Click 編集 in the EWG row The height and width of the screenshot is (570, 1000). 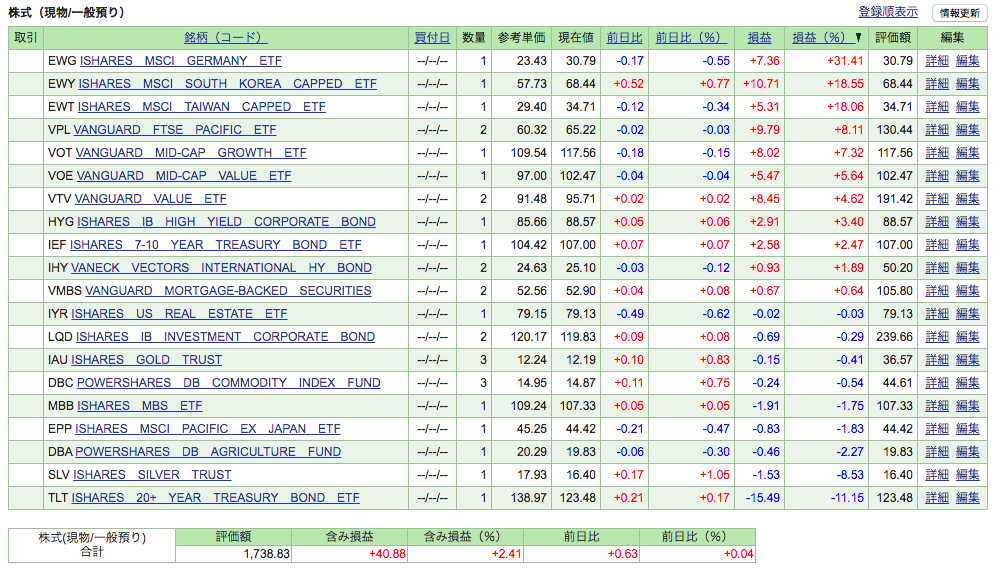(967, 61)
